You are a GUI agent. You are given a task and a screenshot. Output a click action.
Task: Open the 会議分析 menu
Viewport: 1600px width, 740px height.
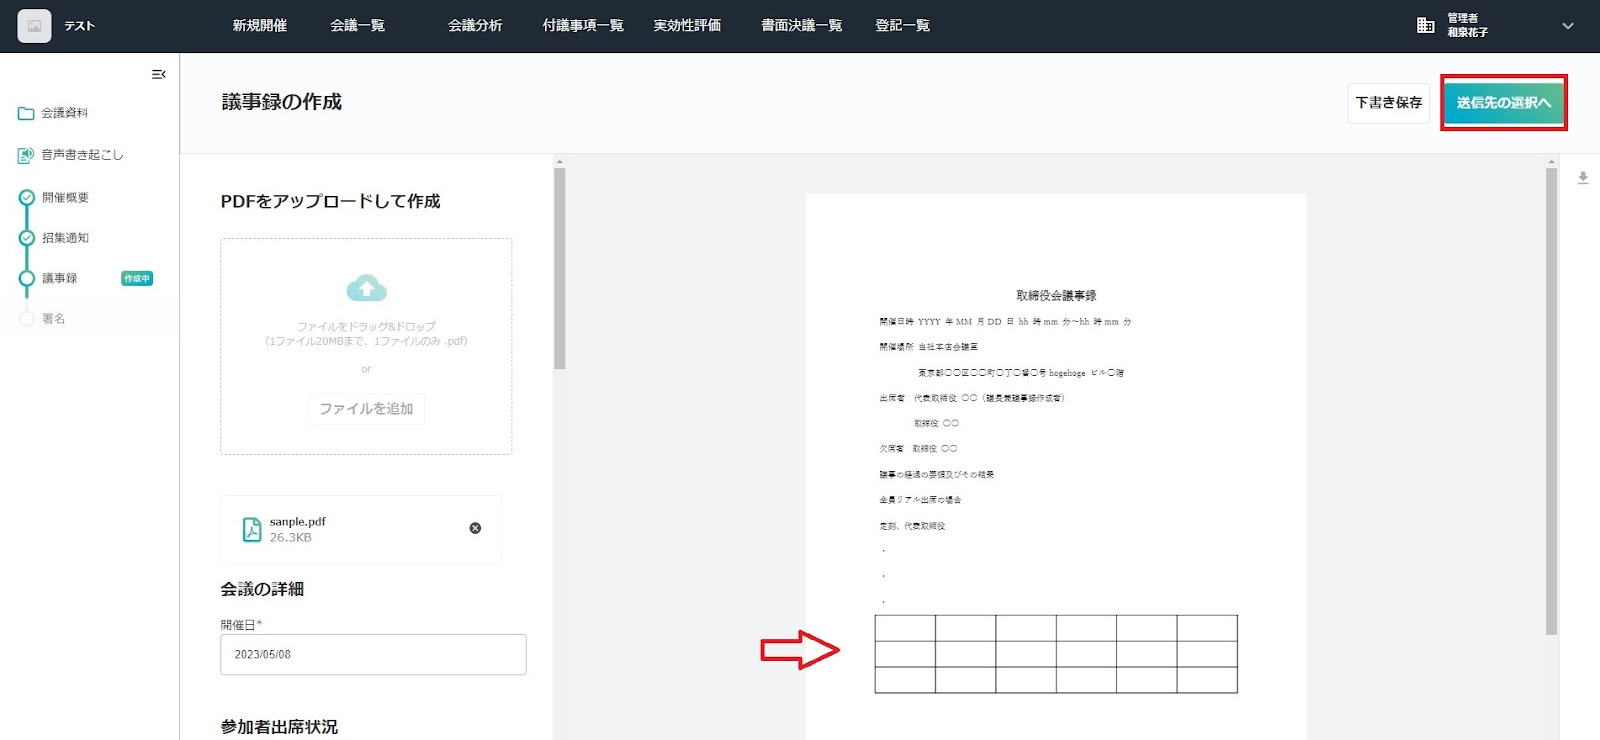coord(475,26)
